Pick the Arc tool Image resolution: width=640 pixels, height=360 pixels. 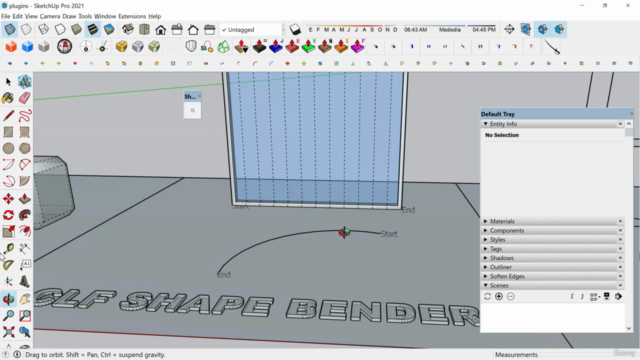coord(8,164)
